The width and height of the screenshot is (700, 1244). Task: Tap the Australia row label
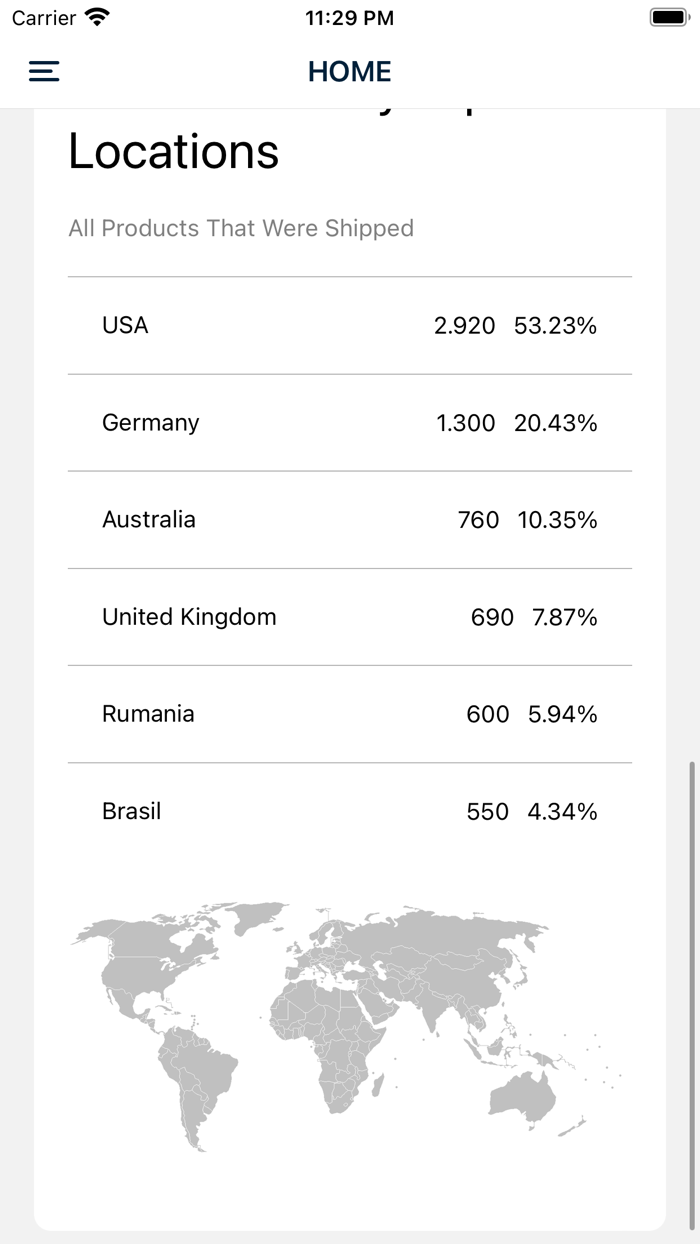(x=148, y=519)
